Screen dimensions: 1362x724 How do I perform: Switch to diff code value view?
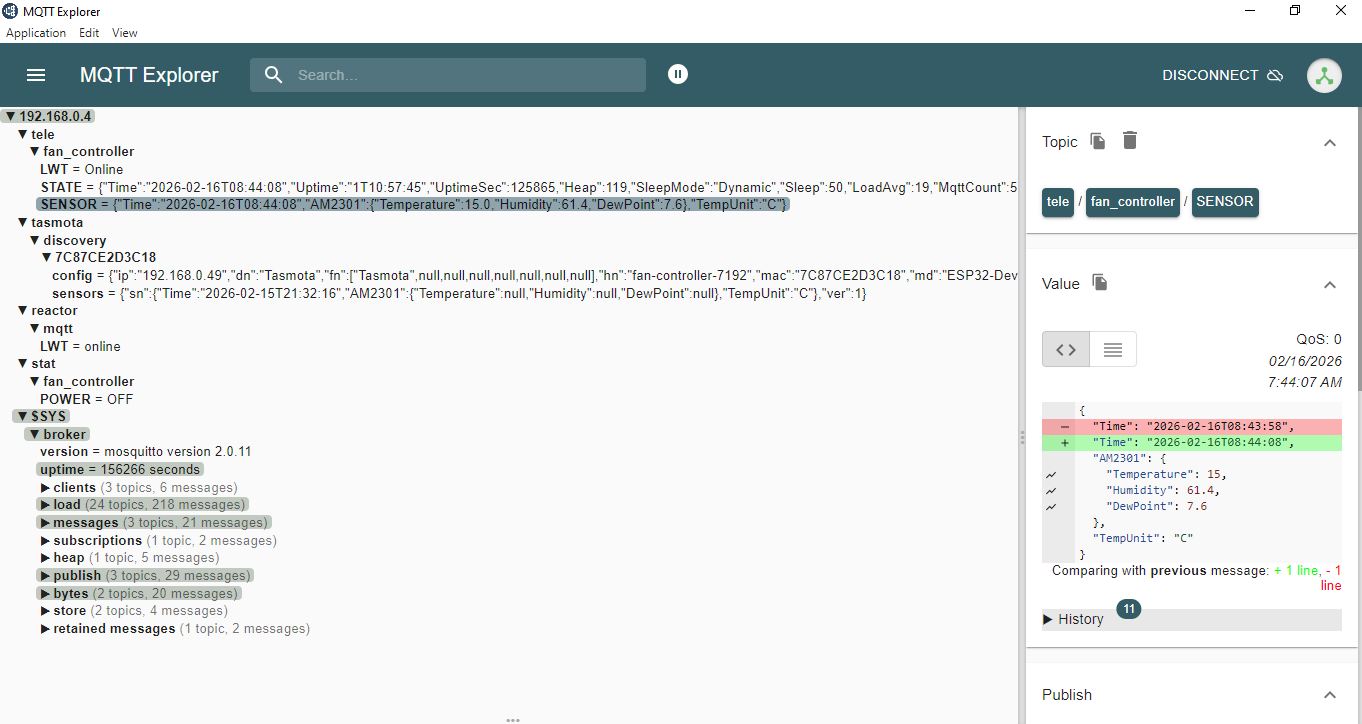1066,349
